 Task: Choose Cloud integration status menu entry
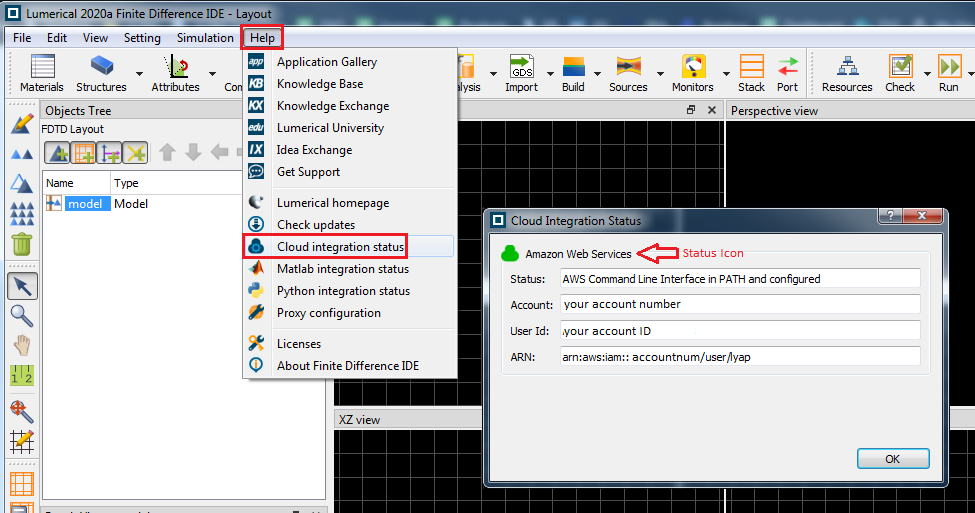(349, 247)
